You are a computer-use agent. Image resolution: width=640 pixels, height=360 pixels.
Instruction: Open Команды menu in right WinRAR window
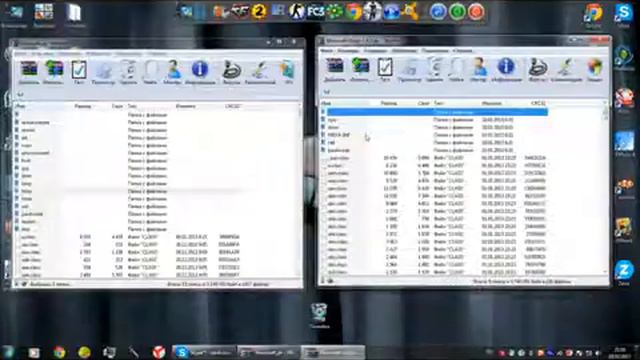coord(348,51)
